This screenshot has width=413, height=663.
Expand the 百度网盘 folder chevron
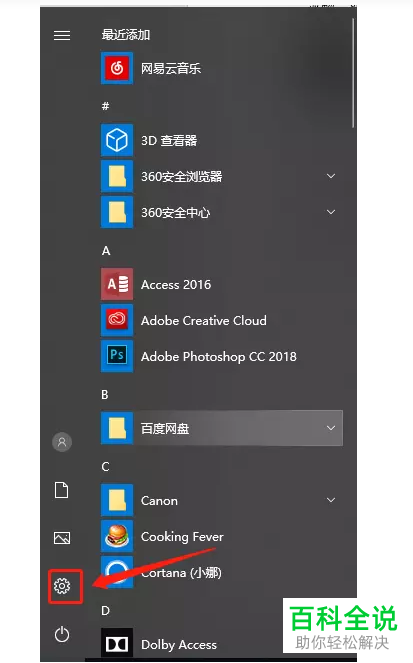[331, 428]
